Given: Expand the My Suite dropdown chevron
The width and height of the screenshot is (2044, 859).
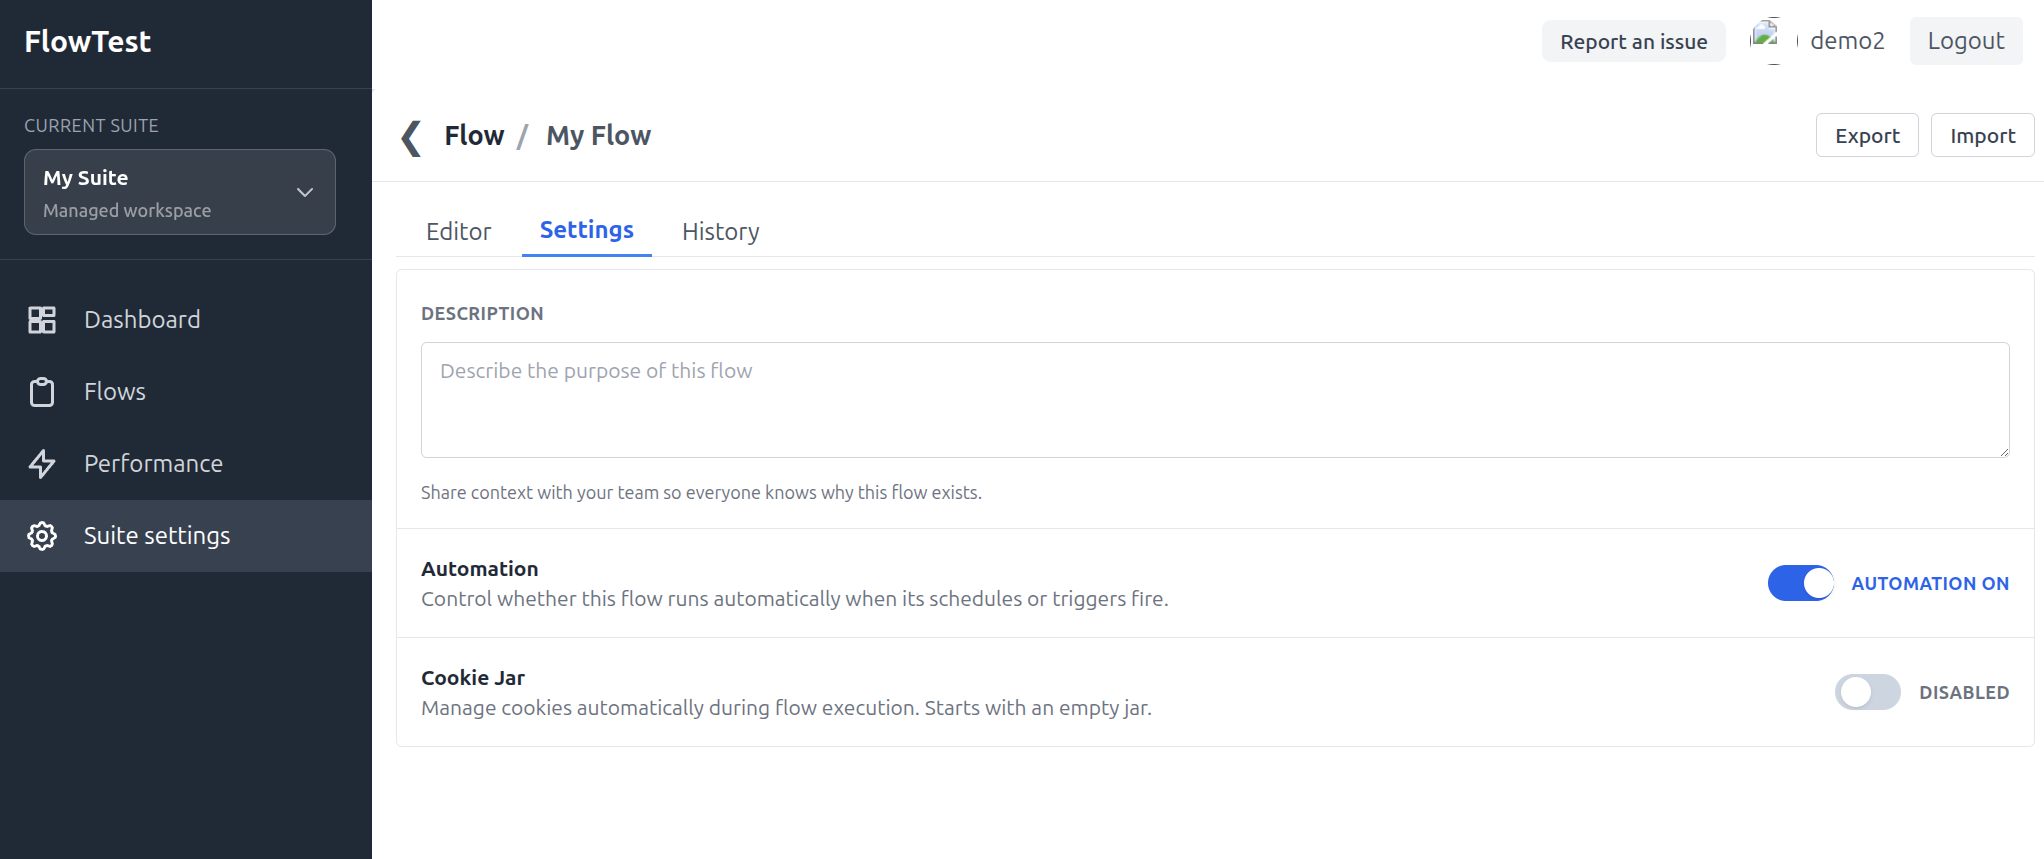Looking at the screenshot, I should (x=305, y=192).
